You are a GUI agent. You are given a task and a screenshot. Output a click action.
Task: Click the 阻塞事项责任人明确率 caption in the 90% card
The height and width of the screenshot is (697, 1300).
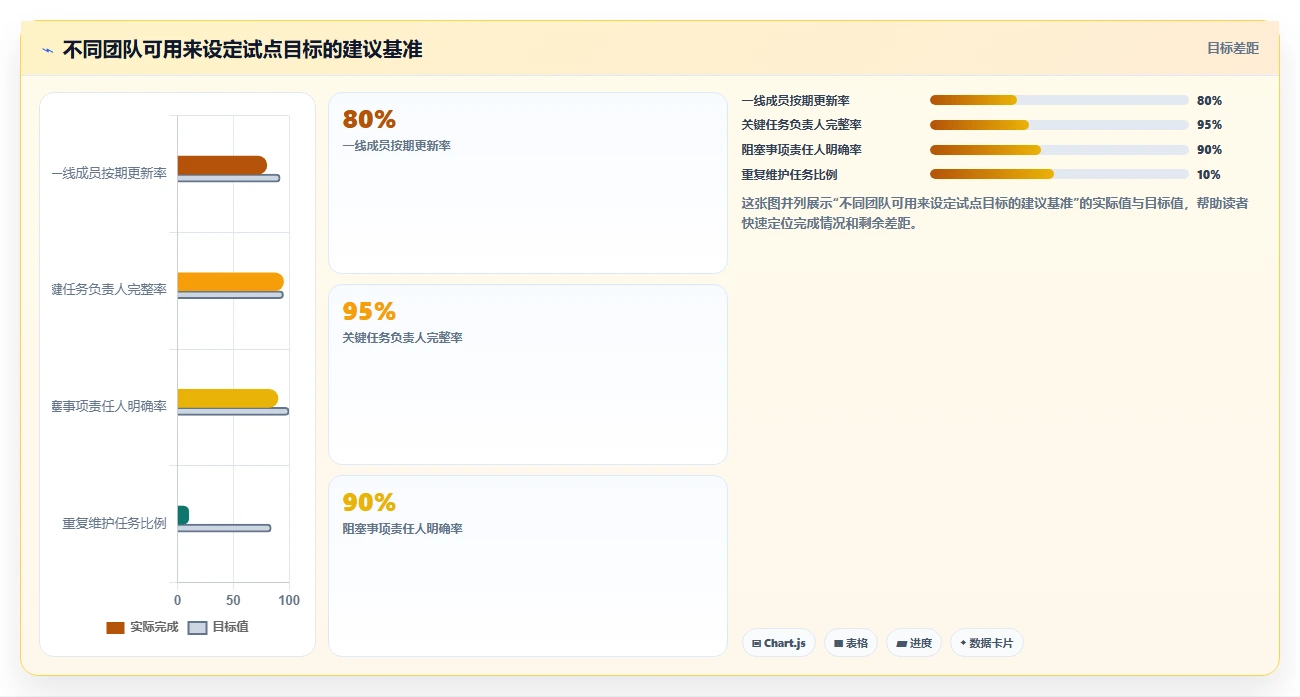point(403,529)
